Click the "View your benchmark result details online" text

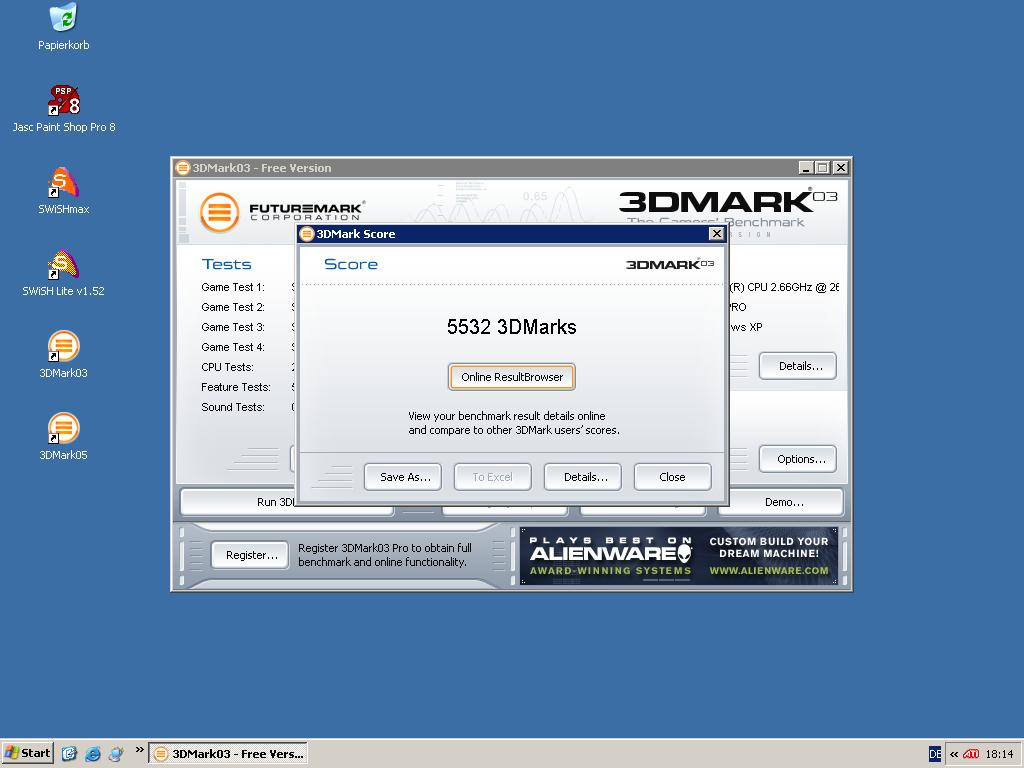pyautogui.click(x=507, y=416)
